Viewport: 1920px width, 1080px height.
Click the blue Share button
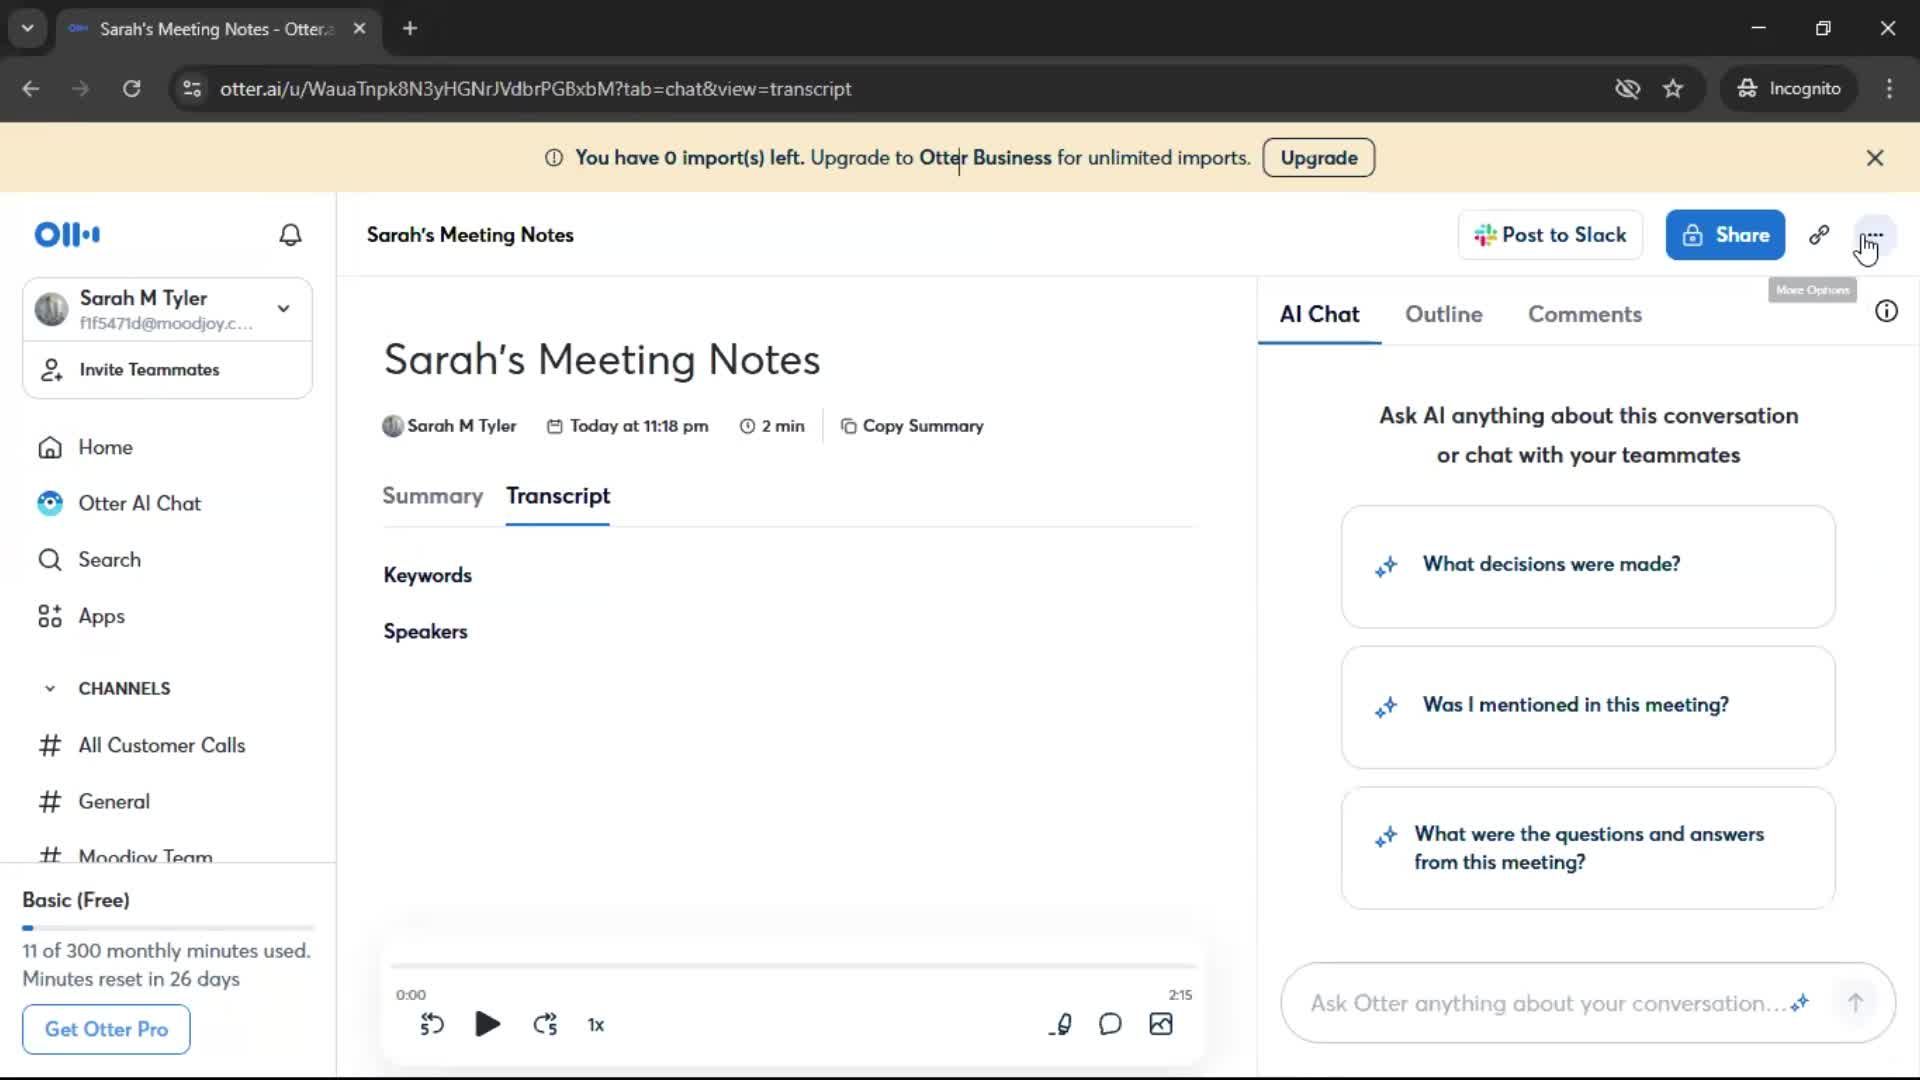(x=1725, y=235)
